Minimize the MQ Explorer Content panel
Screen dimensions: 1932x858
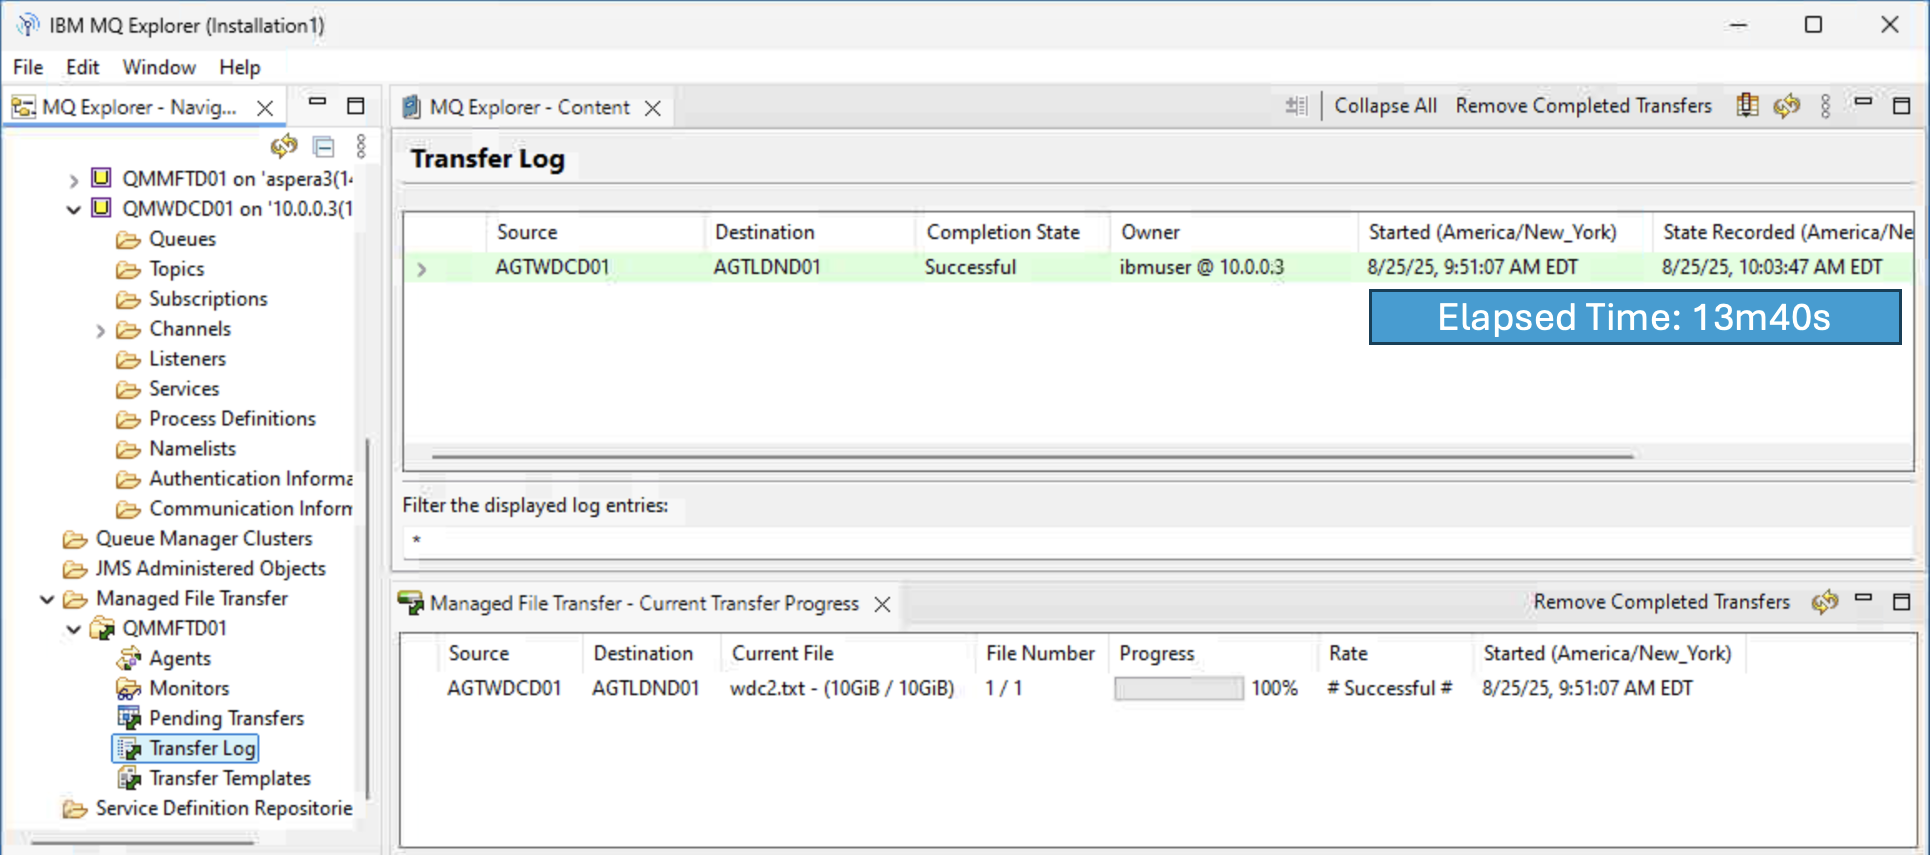(x=1863, y=102)
